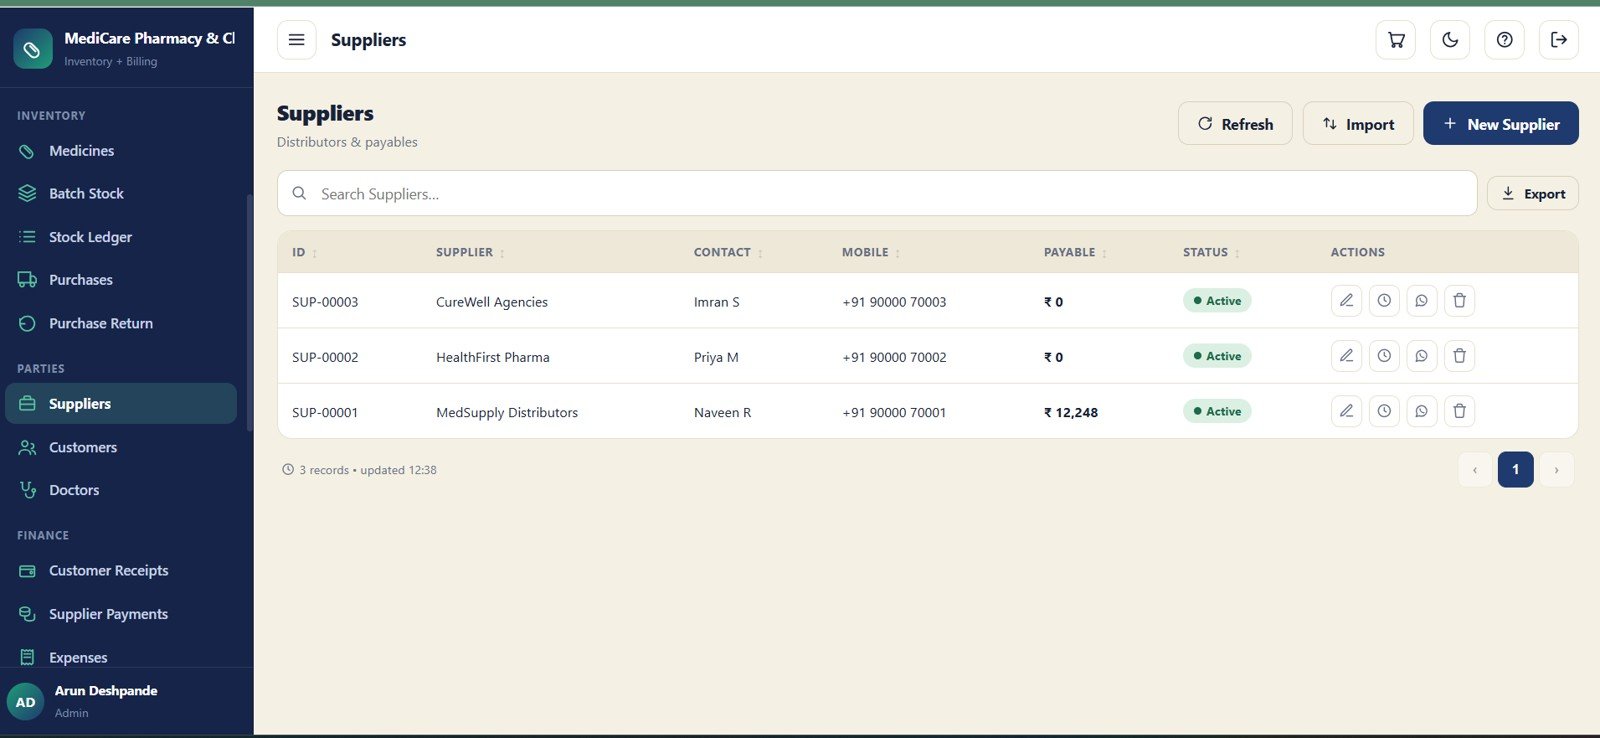Click SUP-00003 supplier ID

click(325, 302)
